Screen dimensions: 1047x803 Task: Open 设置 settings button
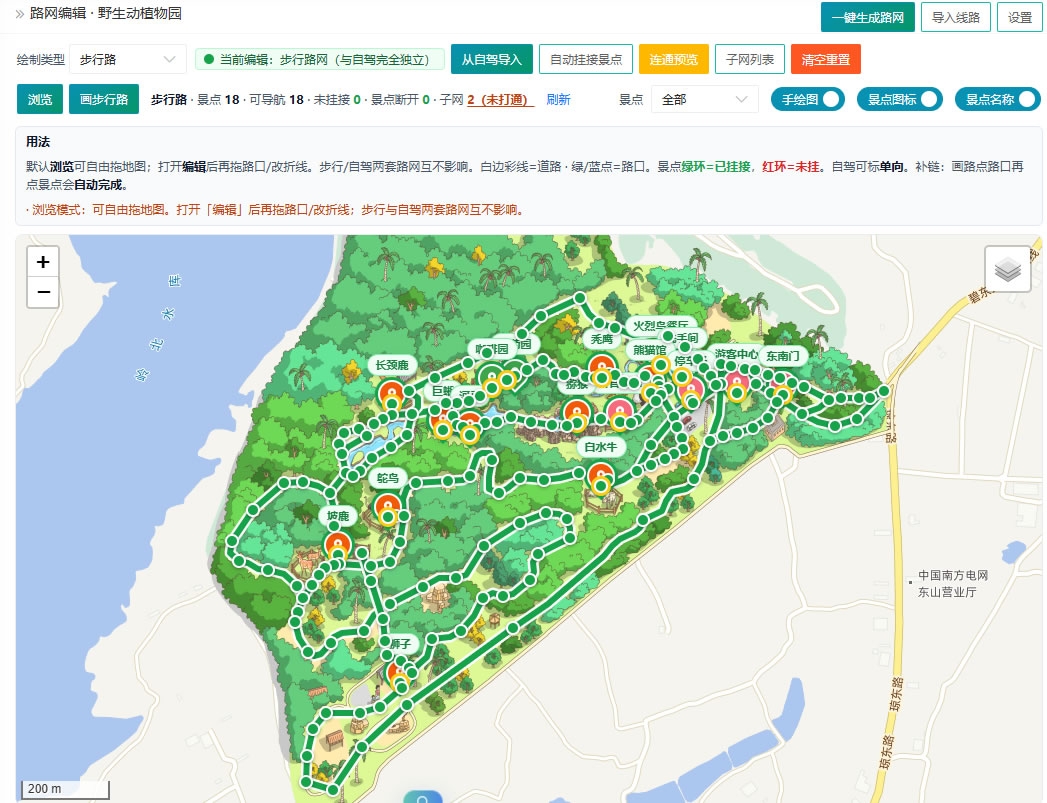tap(1020, 17)
